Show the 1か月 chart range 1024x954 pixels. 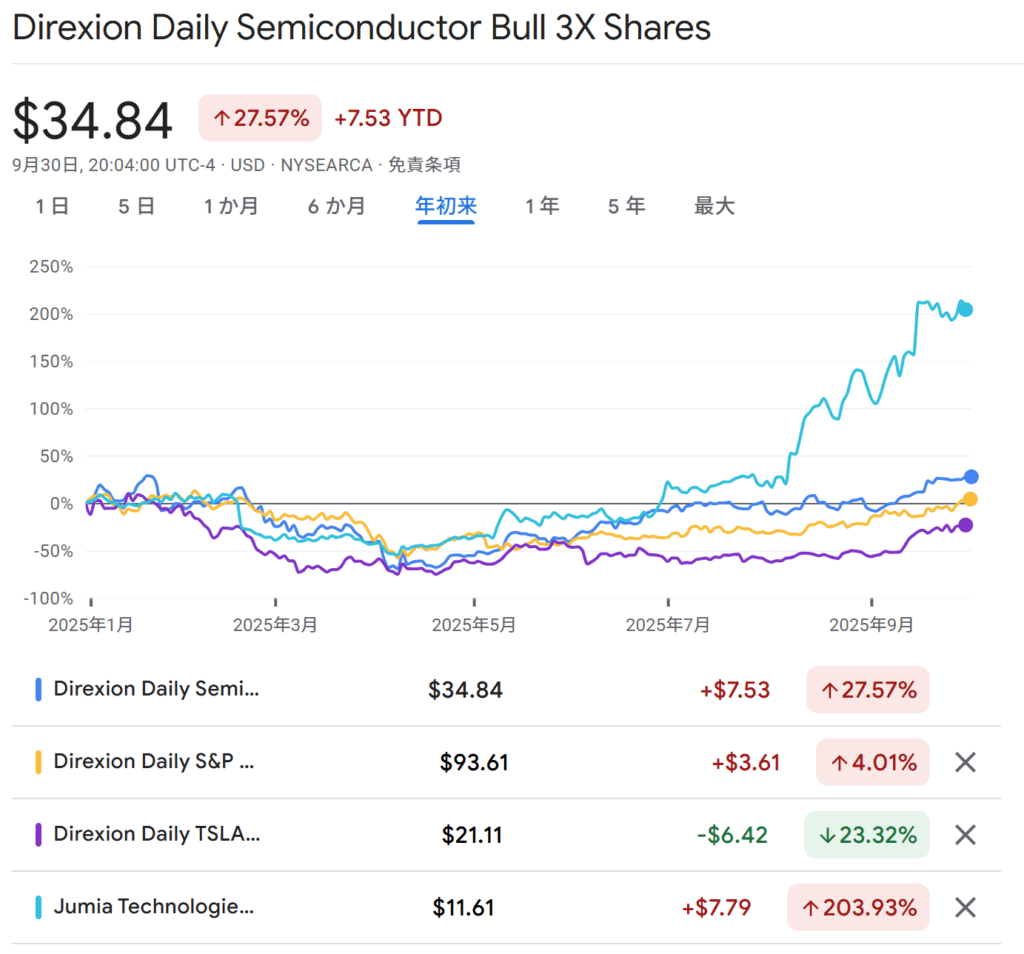click(231, 207)
